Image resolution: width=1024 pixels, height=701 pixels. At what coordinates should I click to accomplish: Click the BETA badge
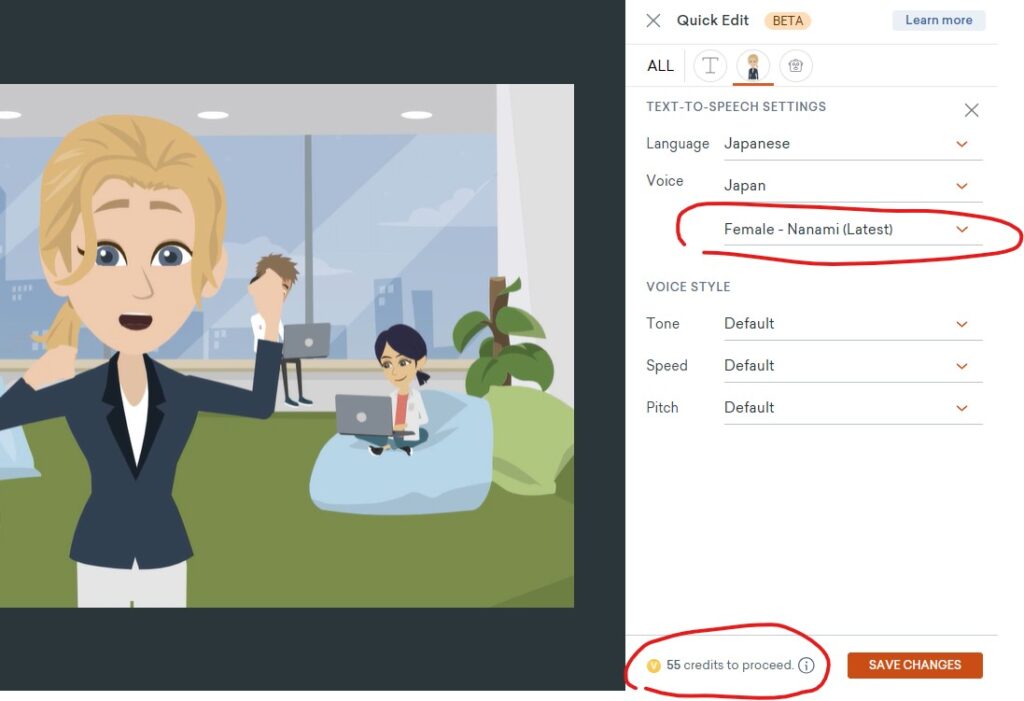coord(788,21)
